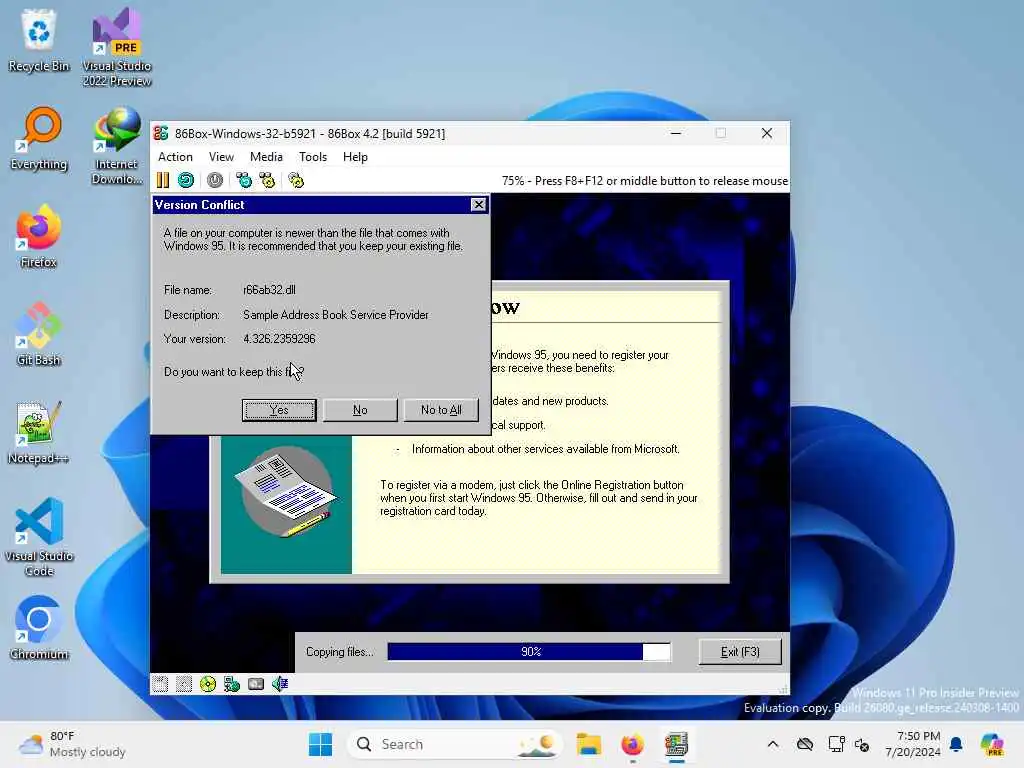Click CD-ROM drive status icon
This screenshot has height=768, width=1024.
(x=208, y=684)
